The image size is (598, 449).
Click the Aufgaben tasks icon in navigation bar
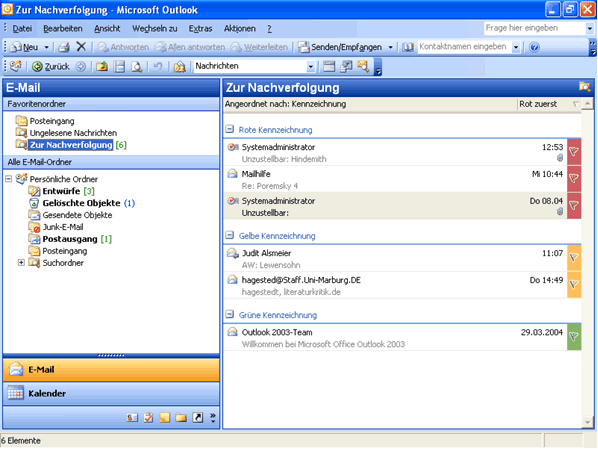click(148, 418)
